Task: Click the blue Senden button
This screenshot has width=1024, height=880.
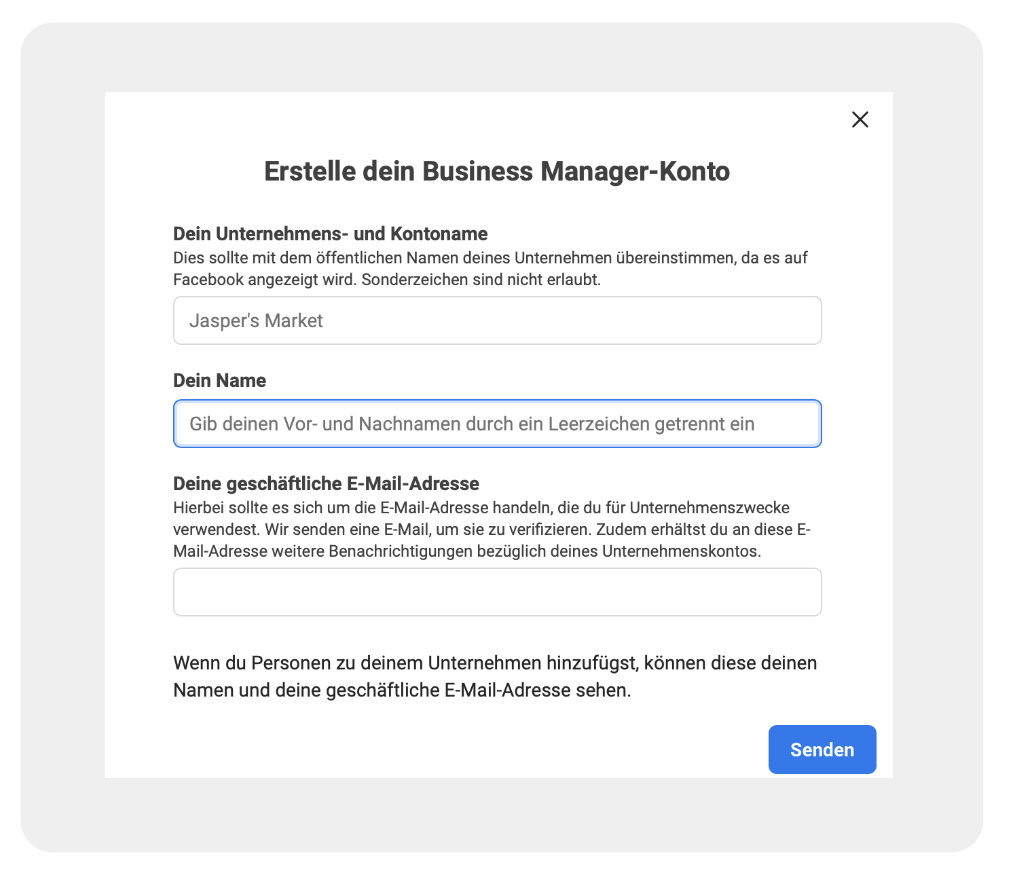Action: click(822, 749)
